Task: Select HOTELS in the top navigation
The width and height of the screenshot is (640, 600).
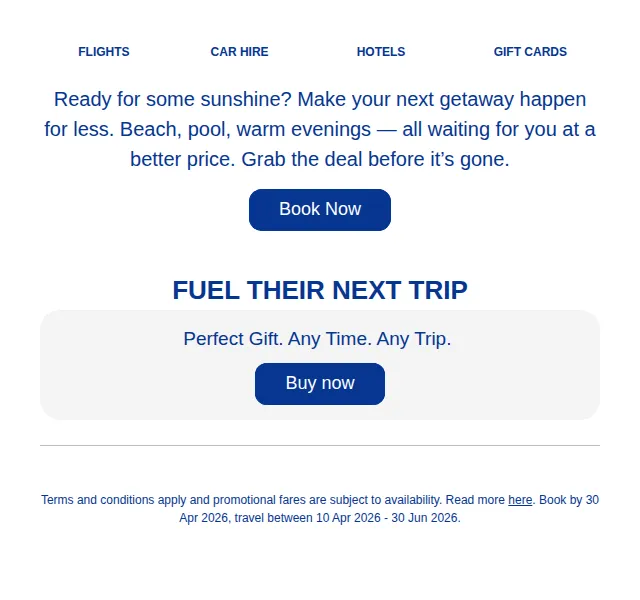Action: point(381,52)
